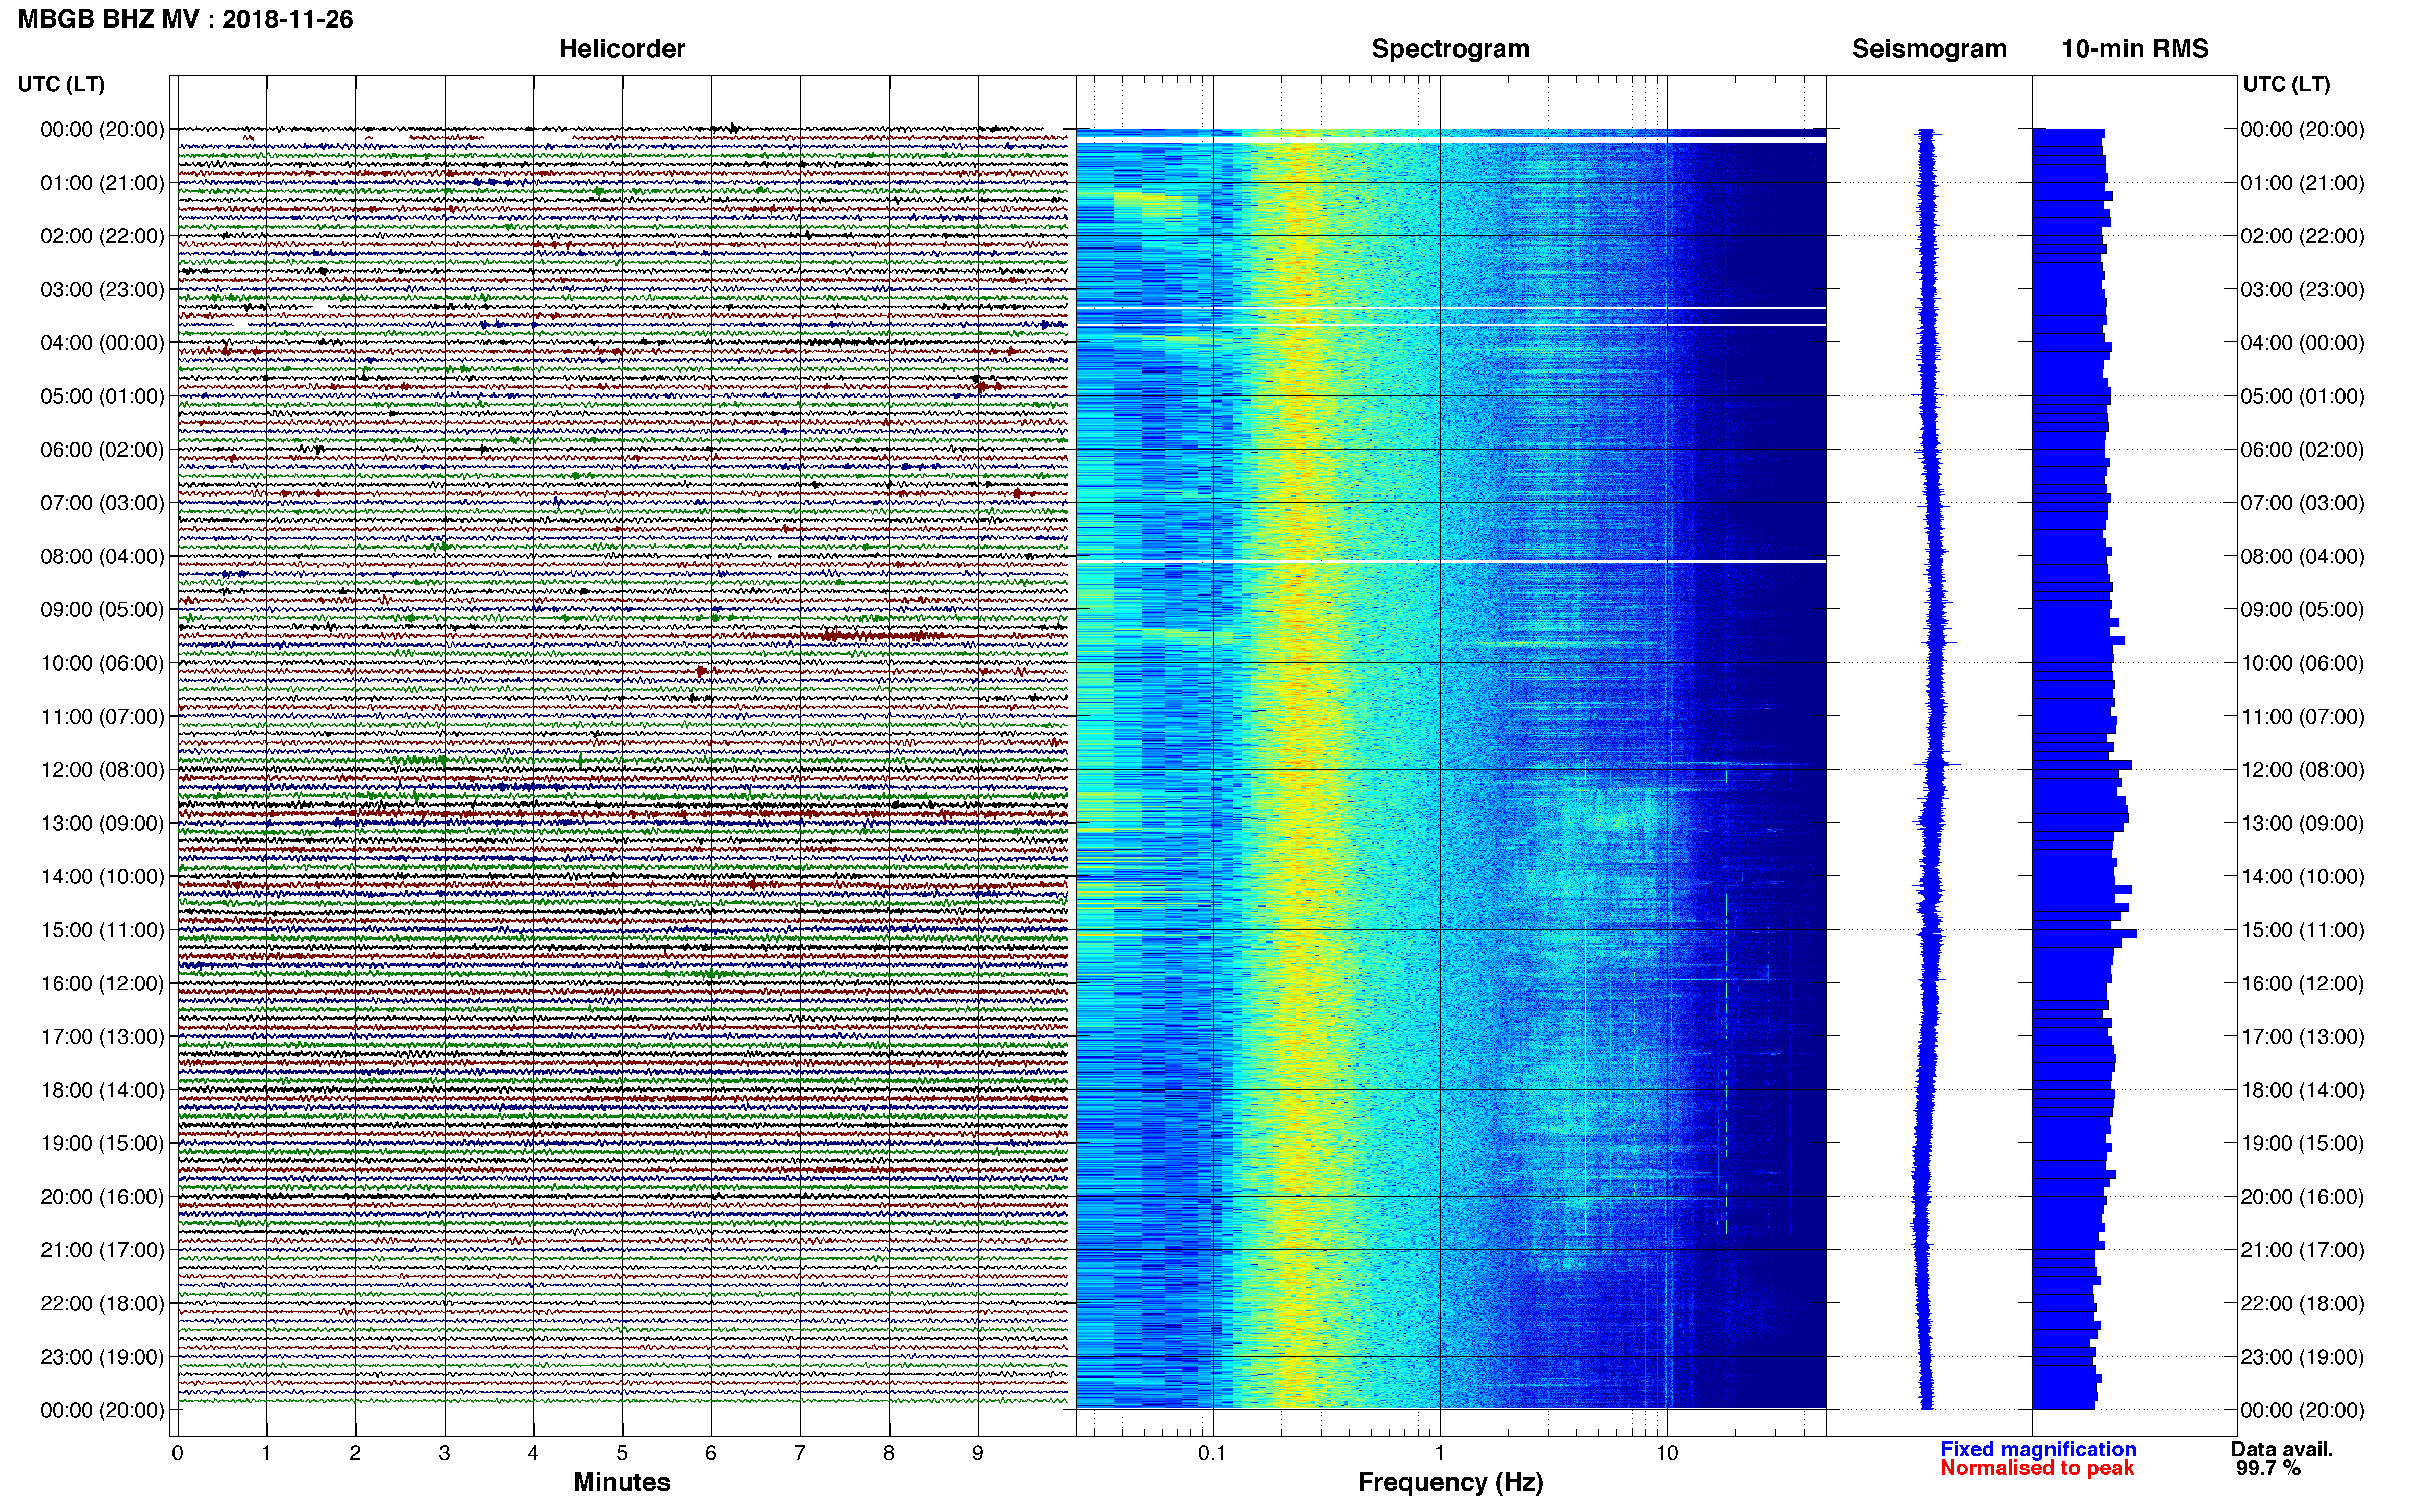
Task: Select the 20:00 (16:00) label beside the RMS panel
Action: [x=2302, y=1197]
